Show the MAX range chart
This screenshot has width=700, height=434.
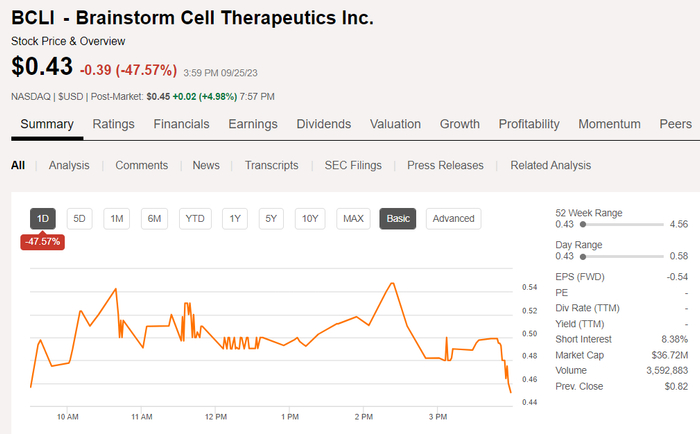[353, 218]
